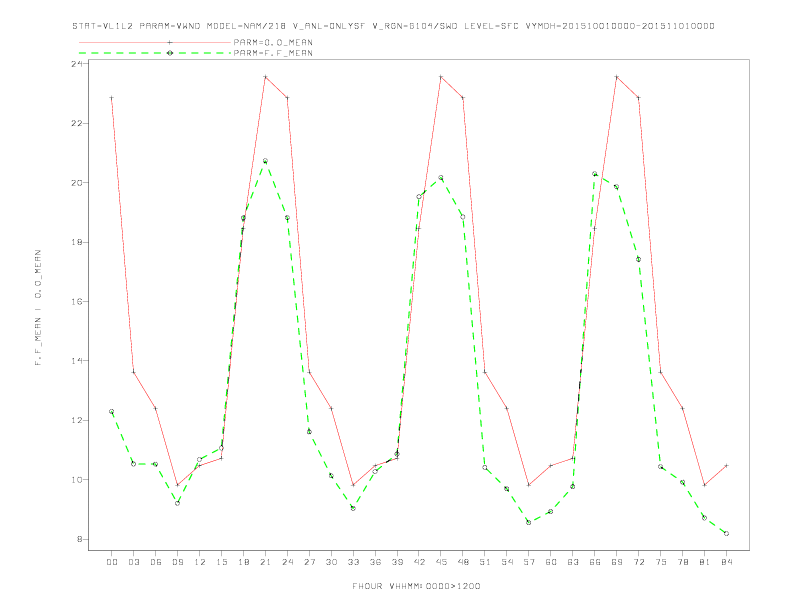Click the chart title line starting STAT=VL1L2
The height and width of the screenshot is (612, 792).
(393, 26)
